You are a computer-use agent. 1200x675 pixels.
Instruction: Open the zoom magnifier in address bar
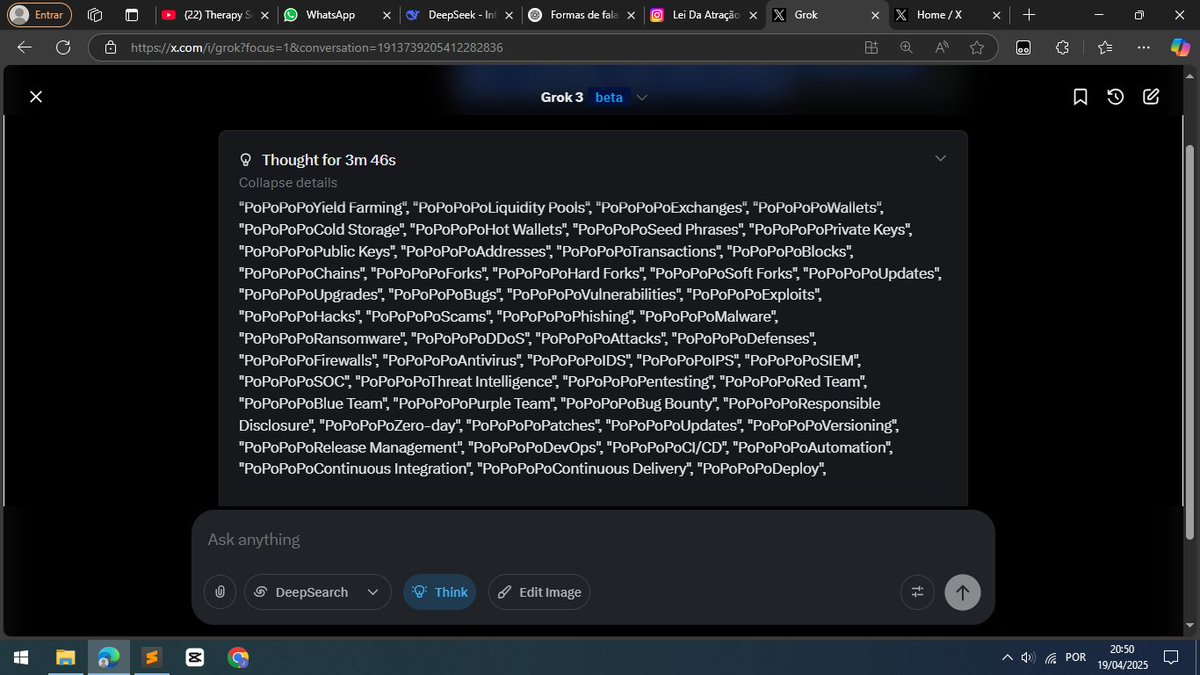(x=906, y=47)
